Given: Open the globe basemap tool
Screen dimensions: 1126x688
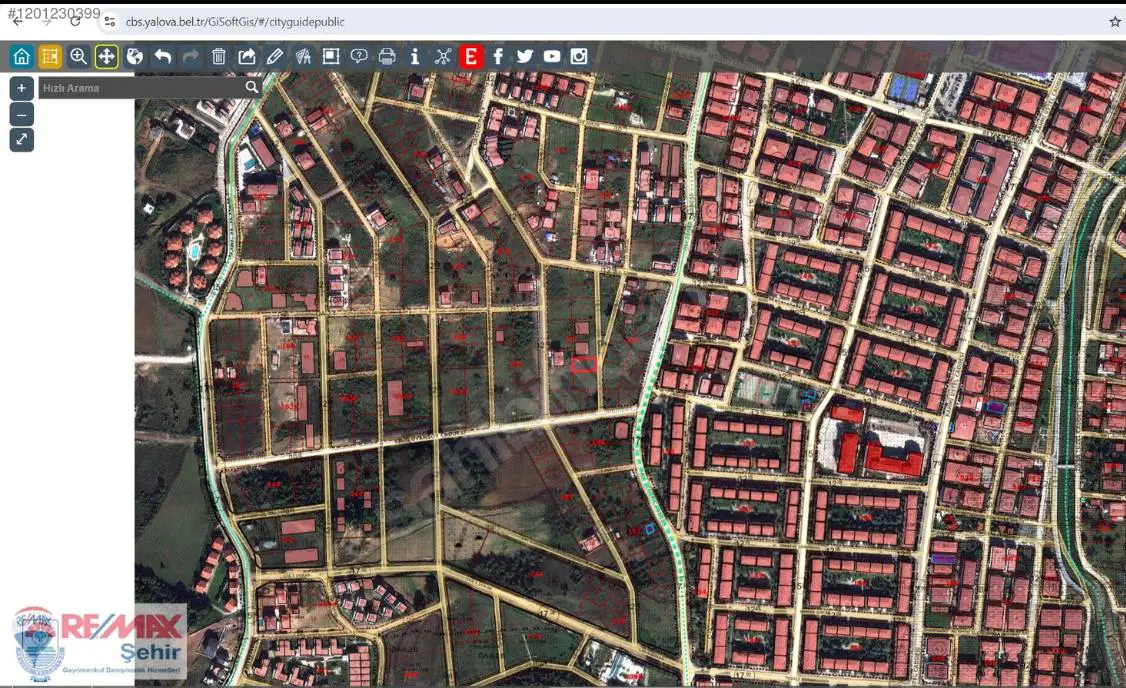Looking at the screenshot, I should (134, 56).
